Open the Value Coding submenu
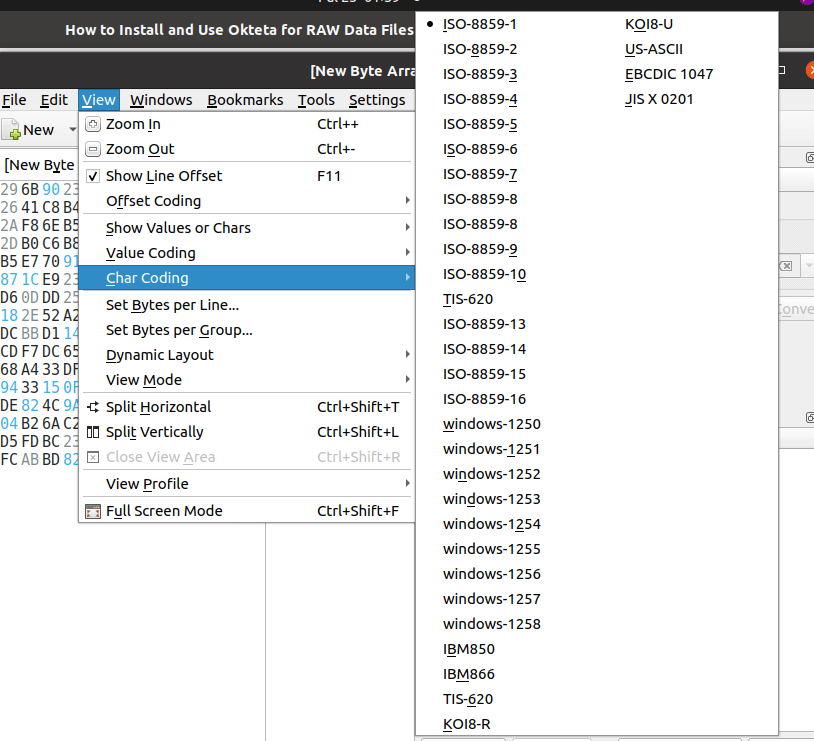The height and width of the screenshot is (741, 814). (x=247, y=253)
